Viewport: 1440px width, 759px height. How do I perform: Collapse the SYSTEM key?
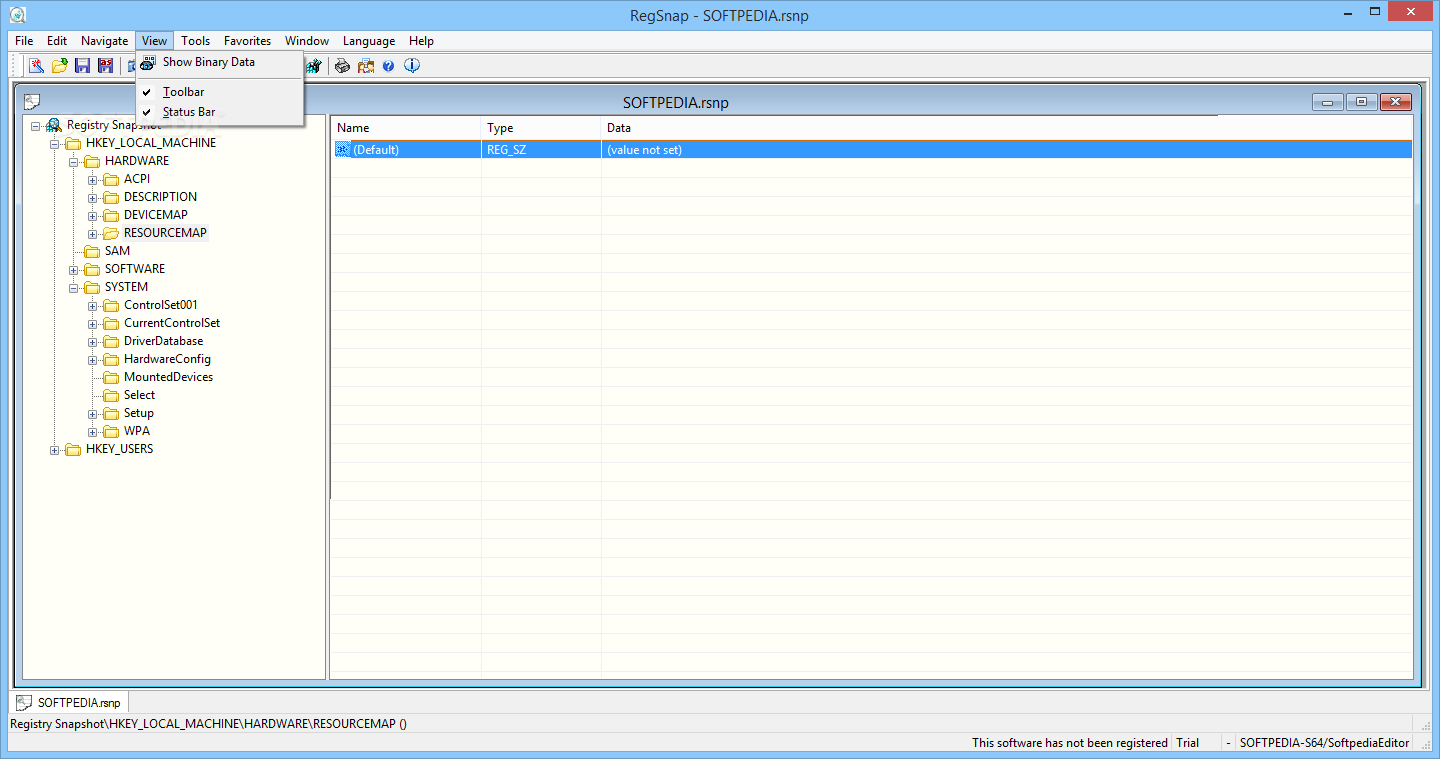click(74, 288)
